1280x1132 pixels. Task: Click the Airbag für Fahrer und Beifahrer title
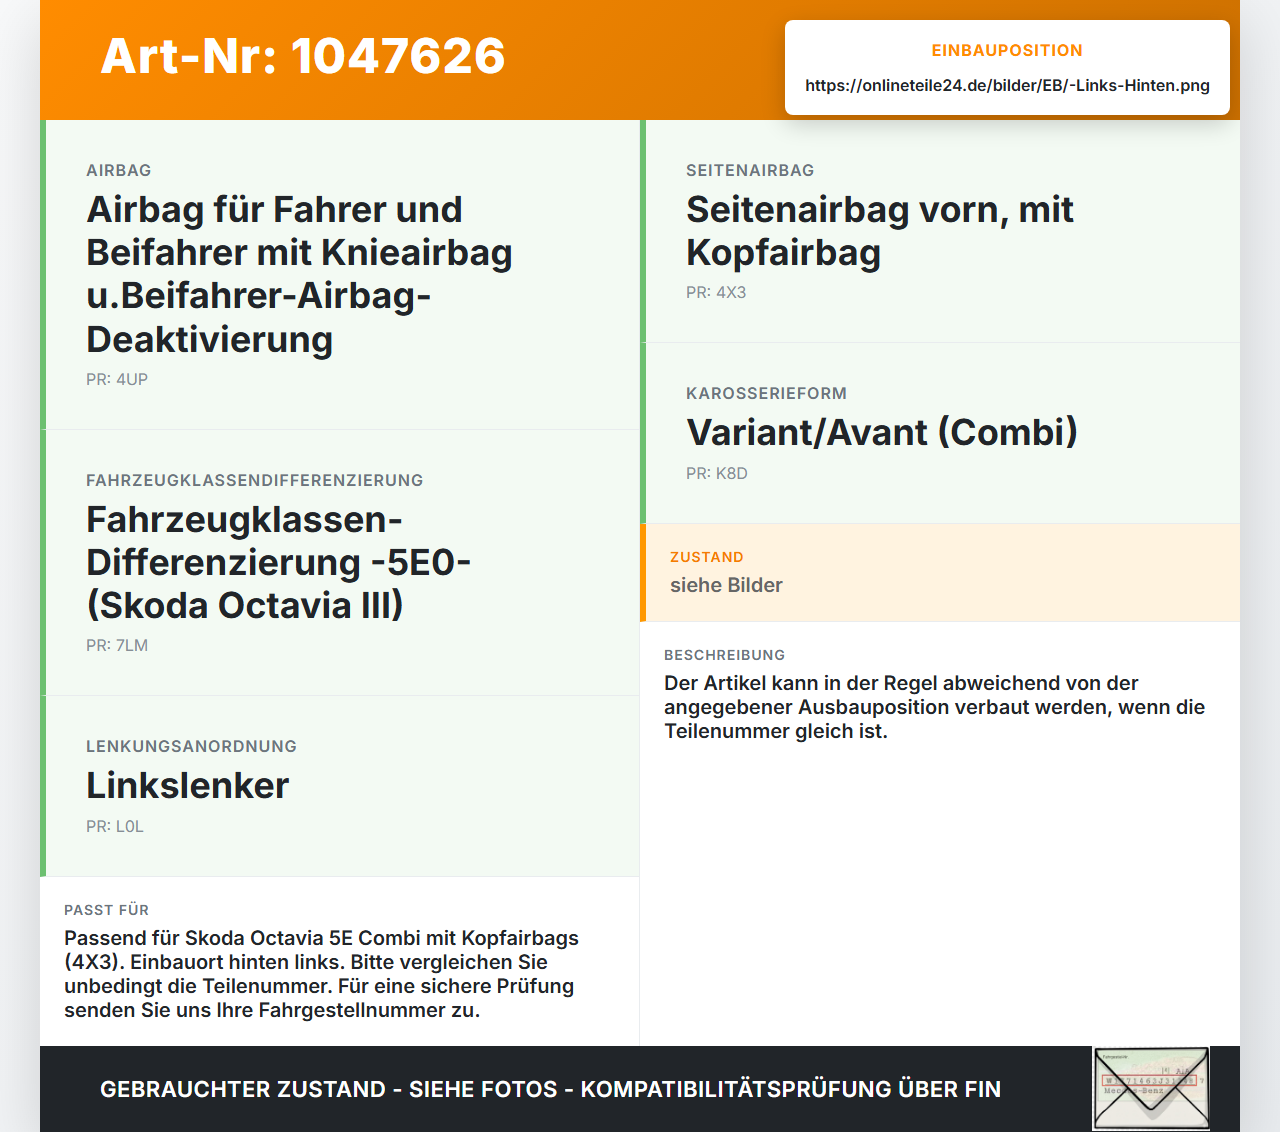tap(300, 274)
